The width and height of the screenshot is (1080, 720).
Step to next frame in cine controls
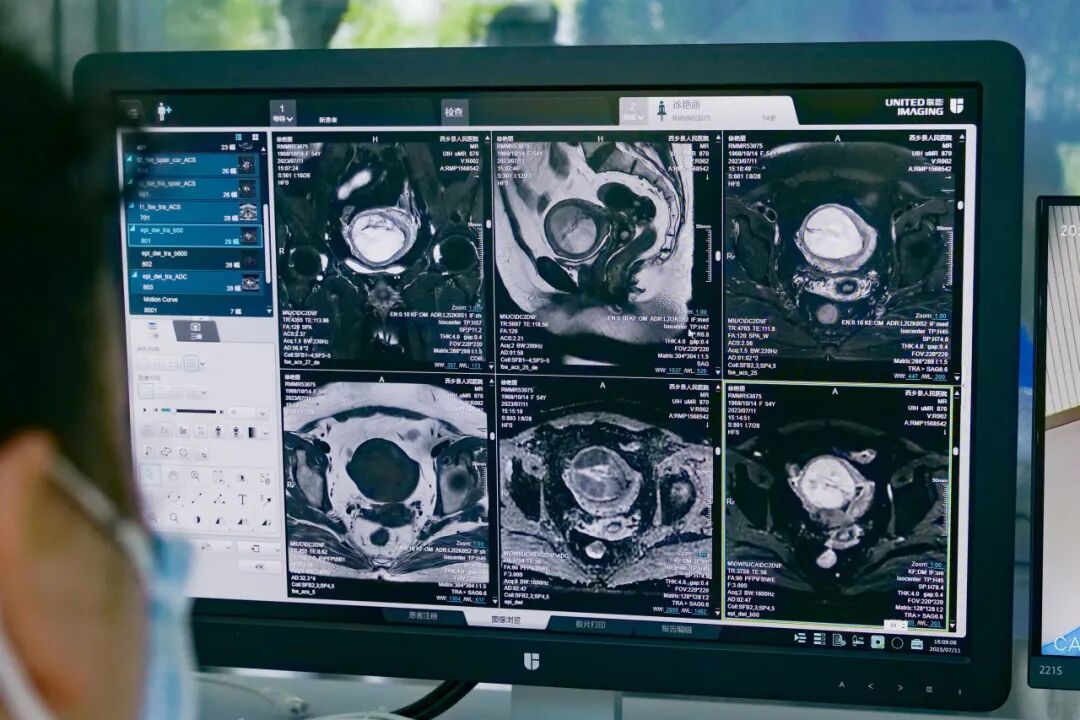click(222, 411)
